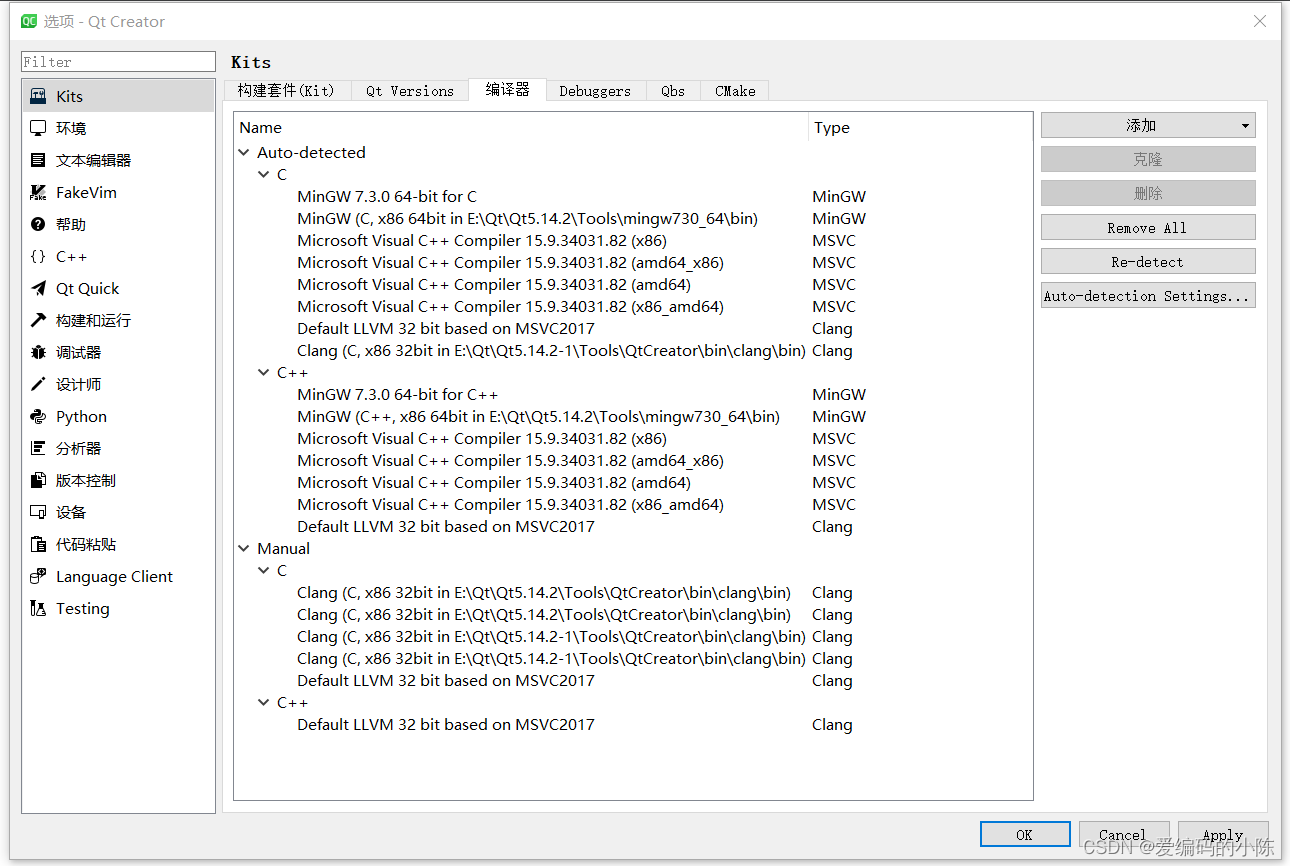The height and width of the screenshot is (866, 1290).
Task: Collapse the Auto-detected tree node
Action: tap(244, 153)
